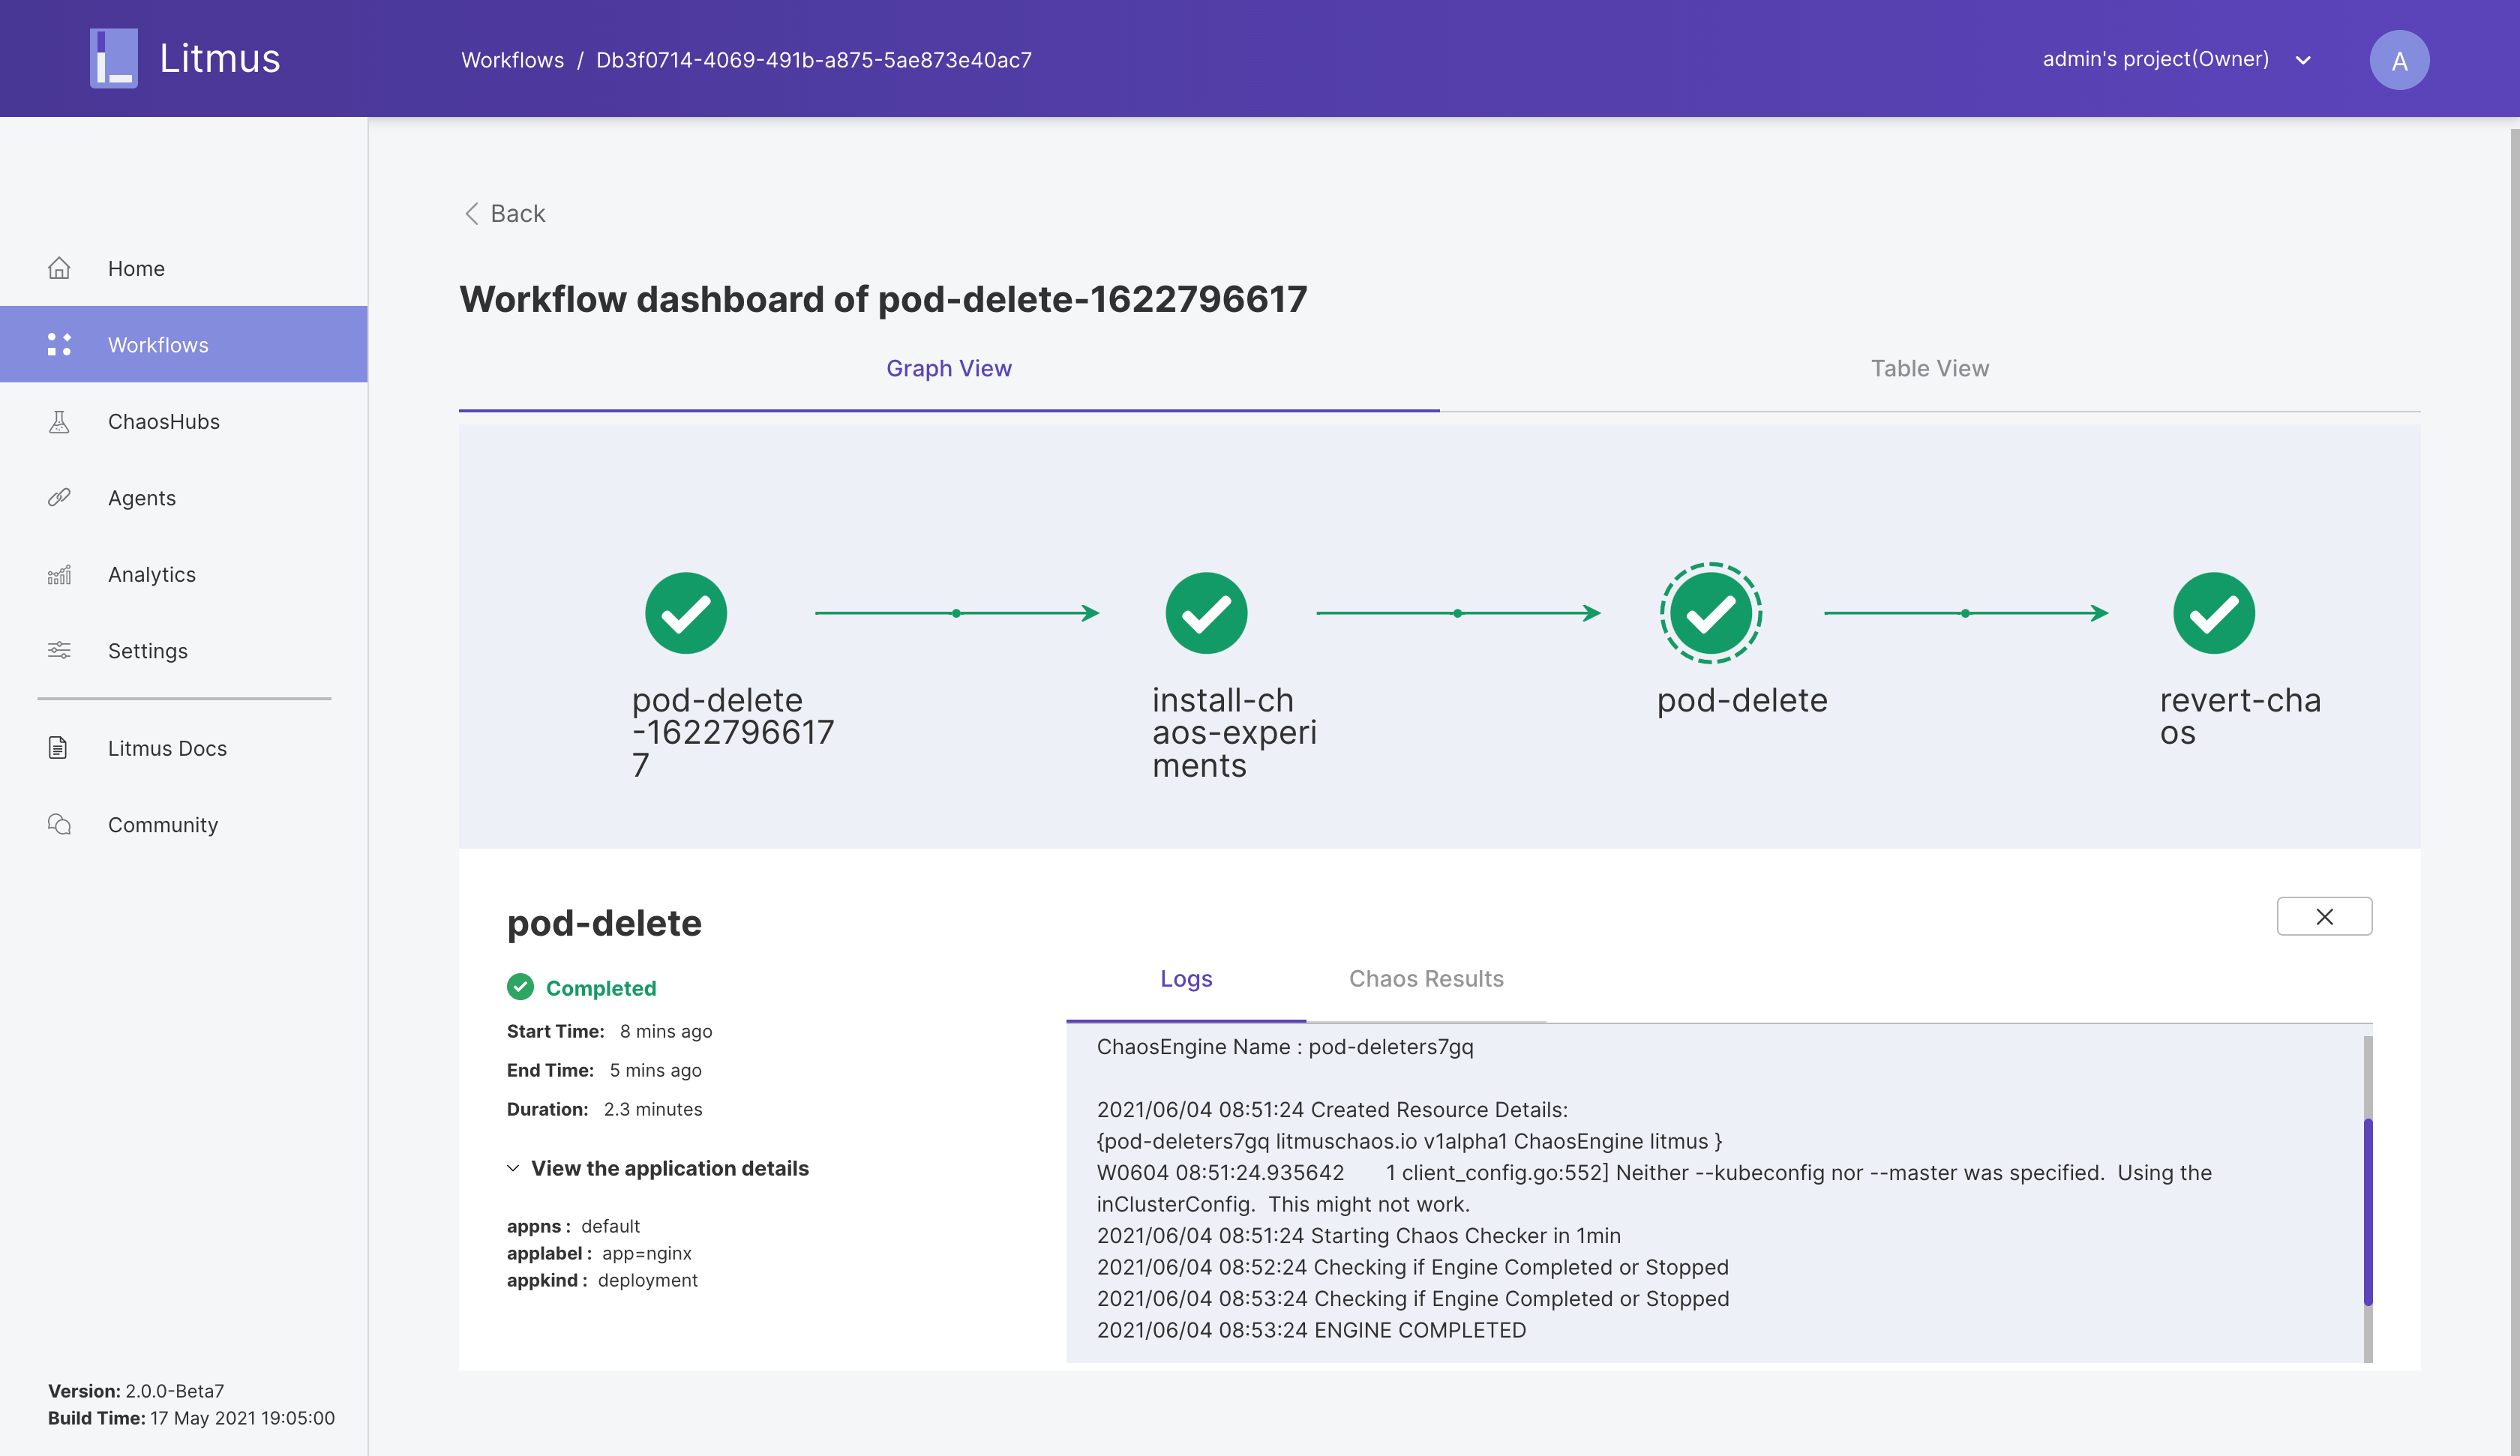The image size is (2520, 1456).
Task: Open the Home sidebar icon
Action: pyautogui.click(x=59, y=268)
